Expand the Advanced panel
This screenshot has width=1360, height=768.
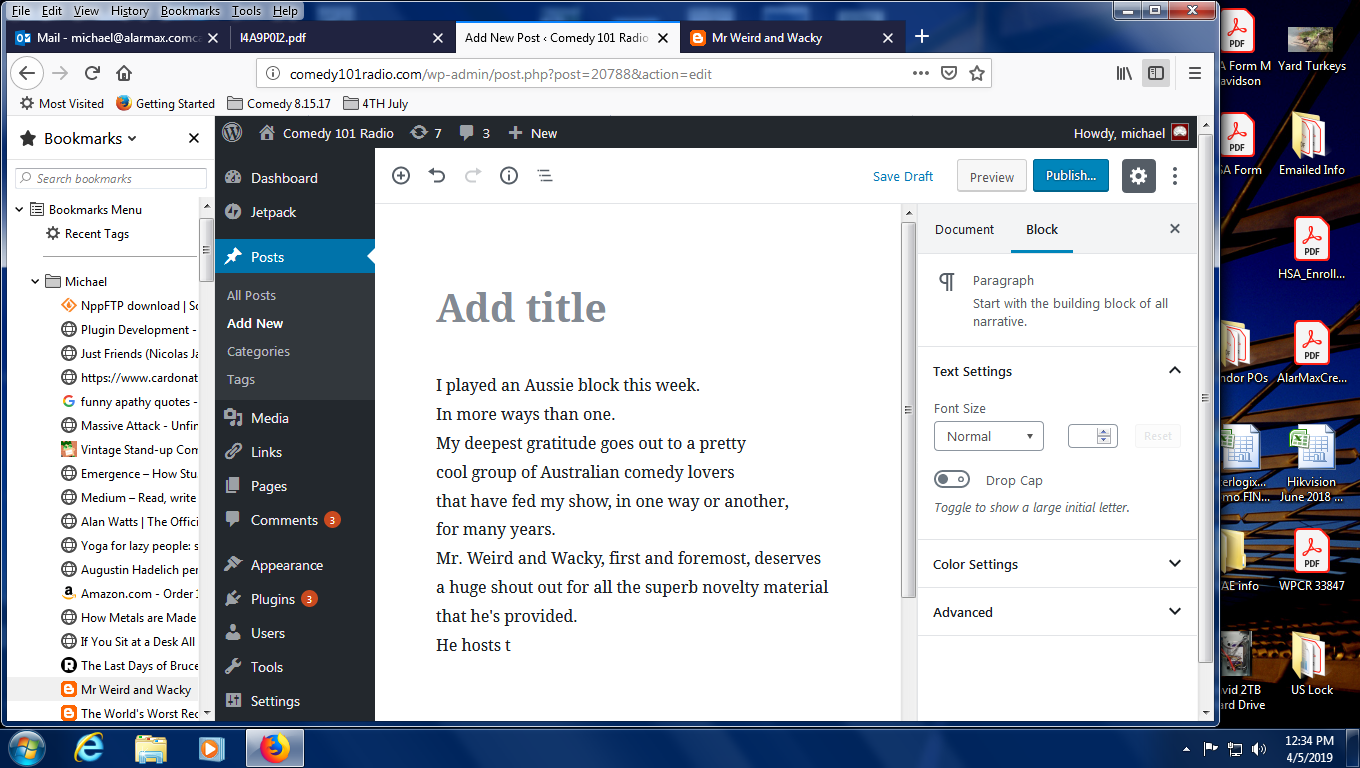click(1057, 612)
